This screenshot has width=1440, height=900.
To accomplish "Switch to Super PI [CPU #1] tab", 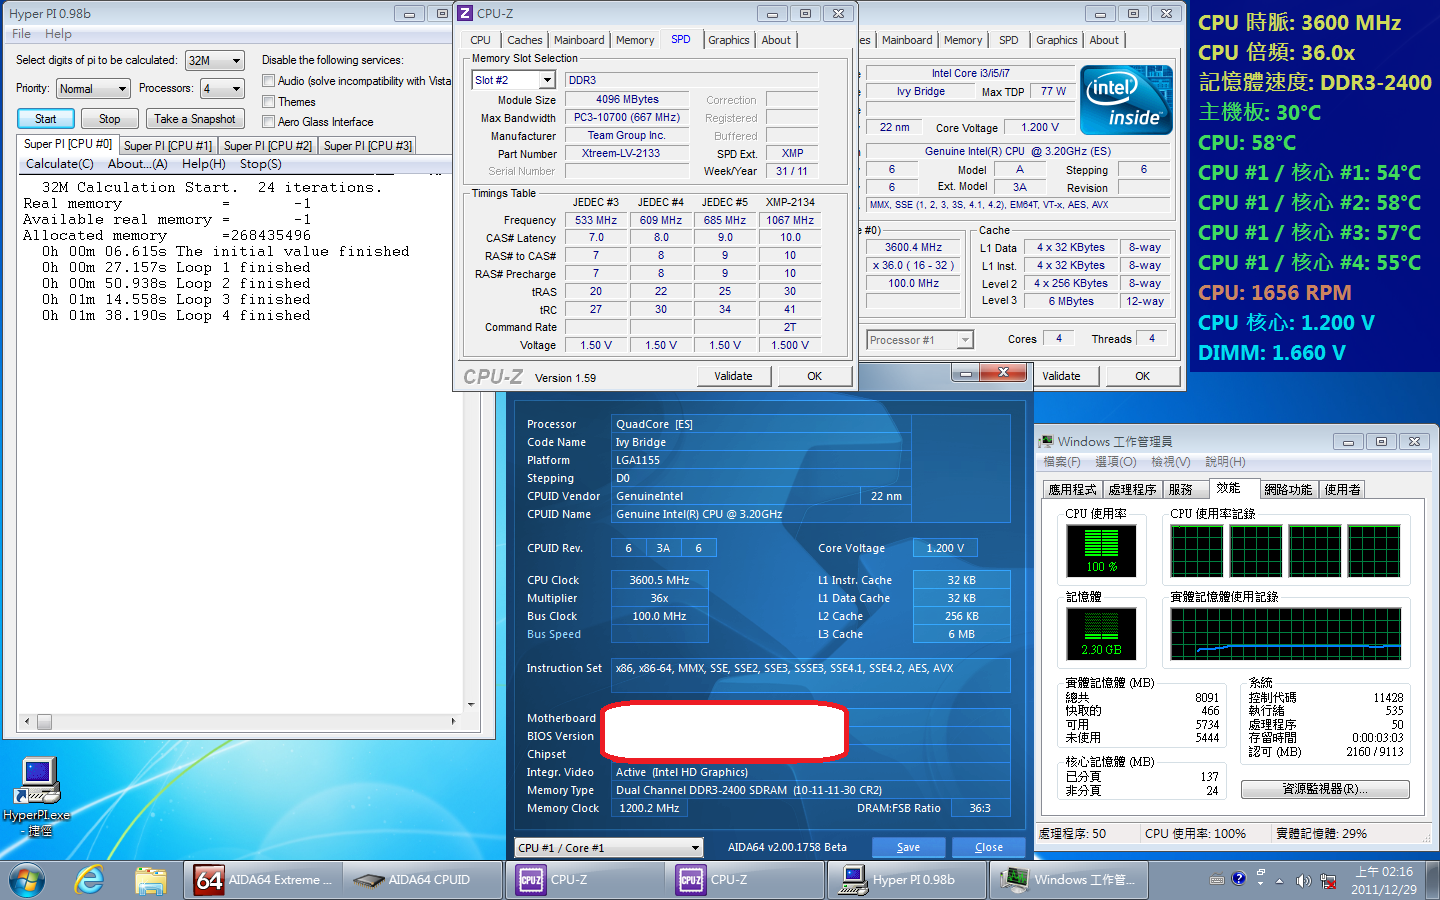I will [168, 146].
